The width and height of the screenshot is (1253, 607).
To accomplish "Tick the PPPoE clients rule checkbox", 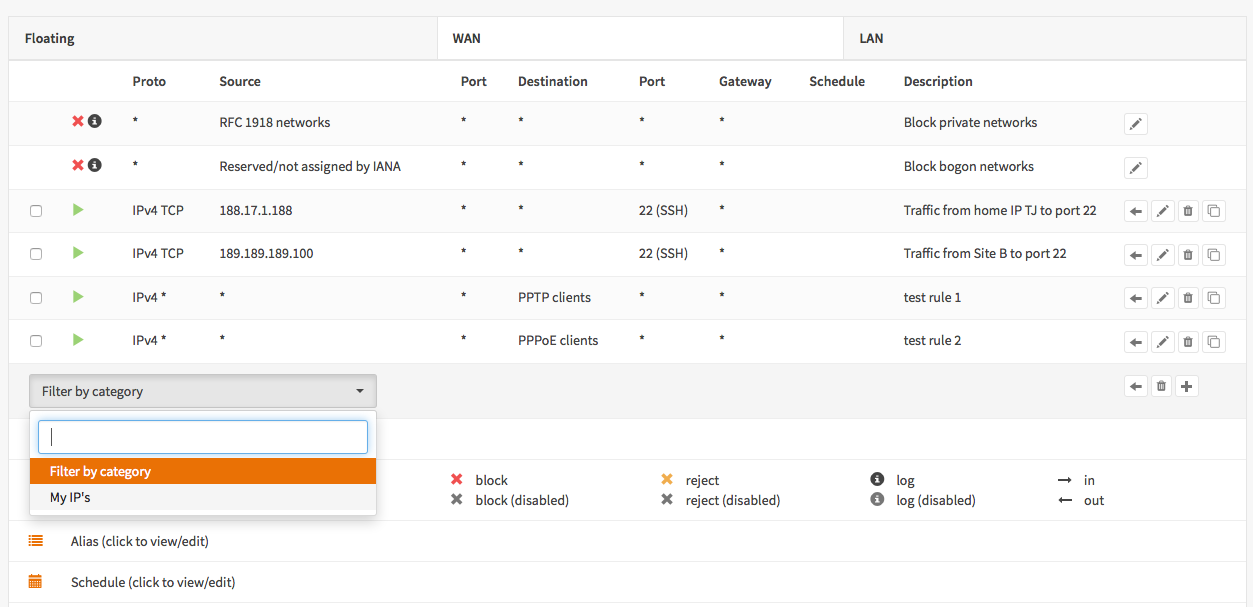I will [36, 341].
